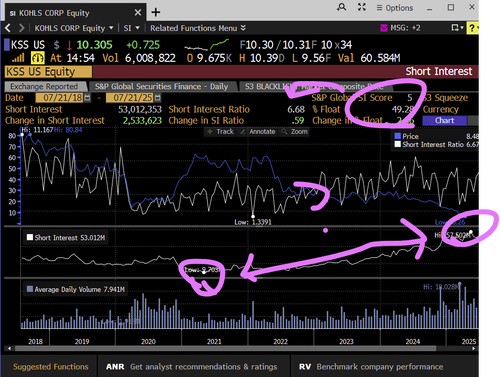Open calendar picker for end date 07/21/25
This screenshot has height=377, width=500.
(158, 98)
